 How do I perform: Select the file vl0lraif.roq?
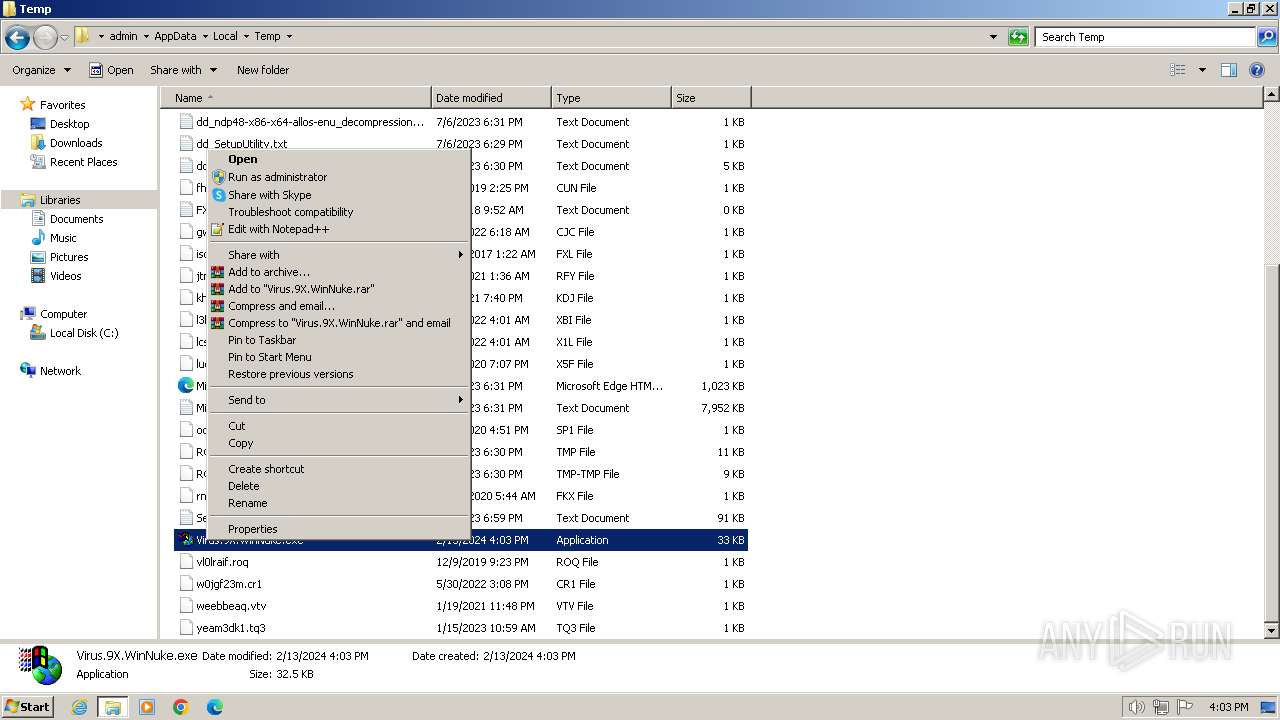222,562
